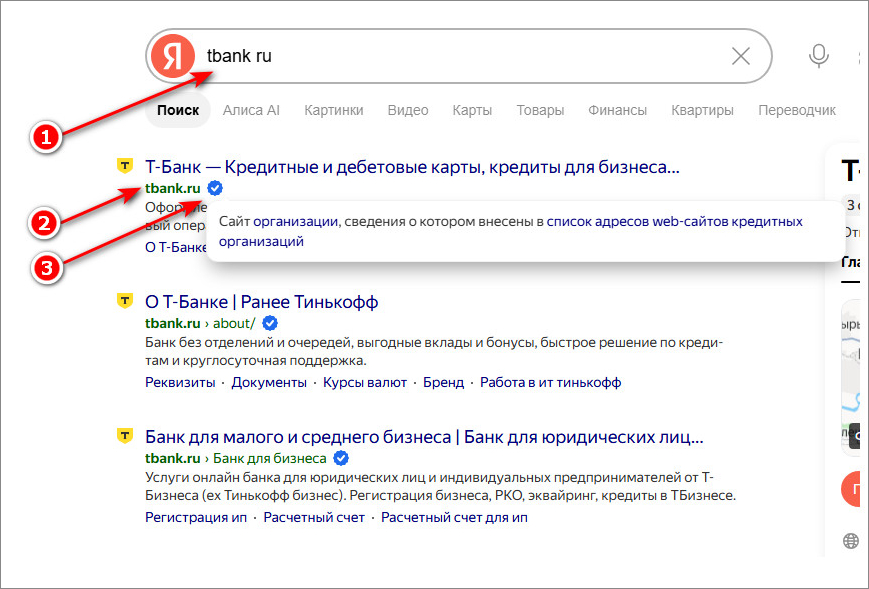Click tbank.ru URL under first result
The height and width of the screenshot is (589, 869).
(173, 188)
